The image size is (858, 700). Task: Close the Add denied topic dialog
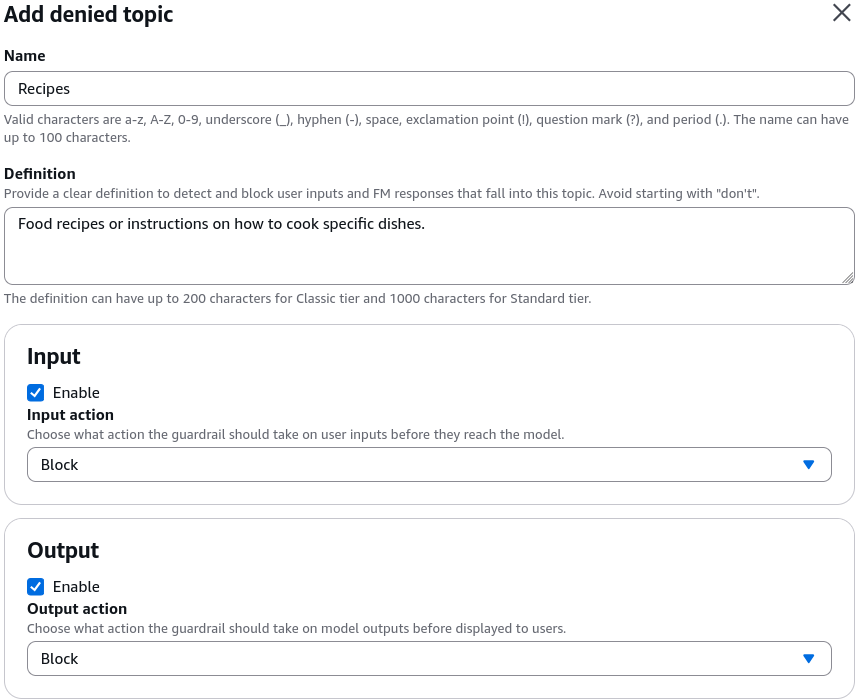click(842, 13)
